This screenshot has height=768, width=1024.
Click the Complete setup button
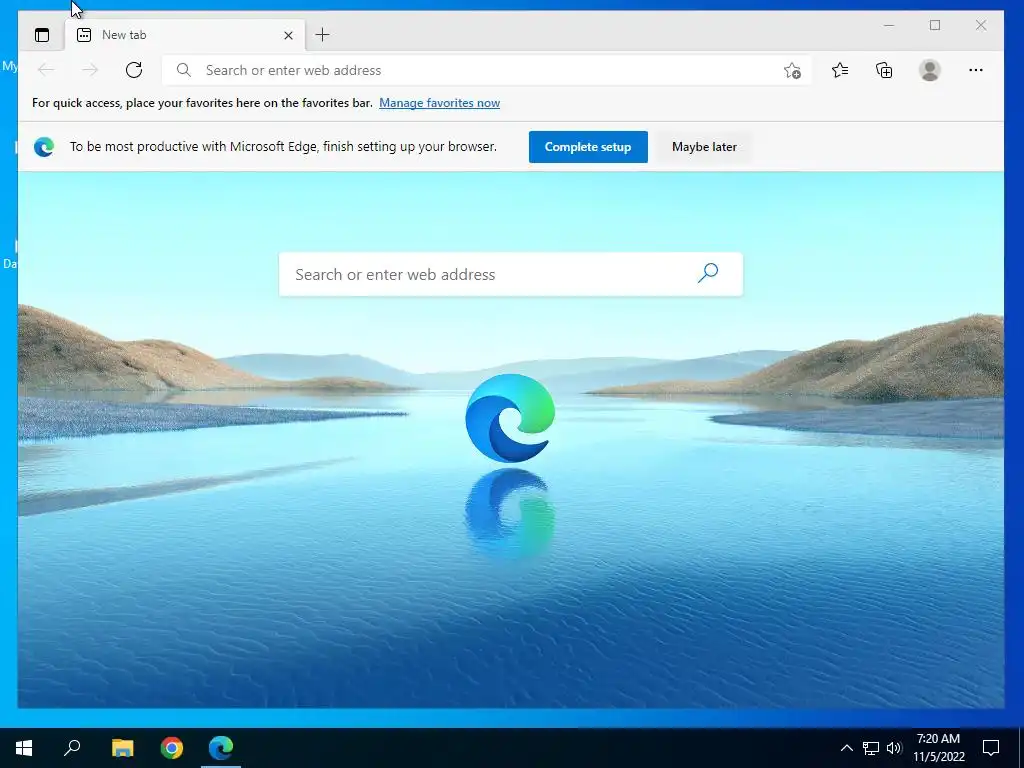[588, 147]
